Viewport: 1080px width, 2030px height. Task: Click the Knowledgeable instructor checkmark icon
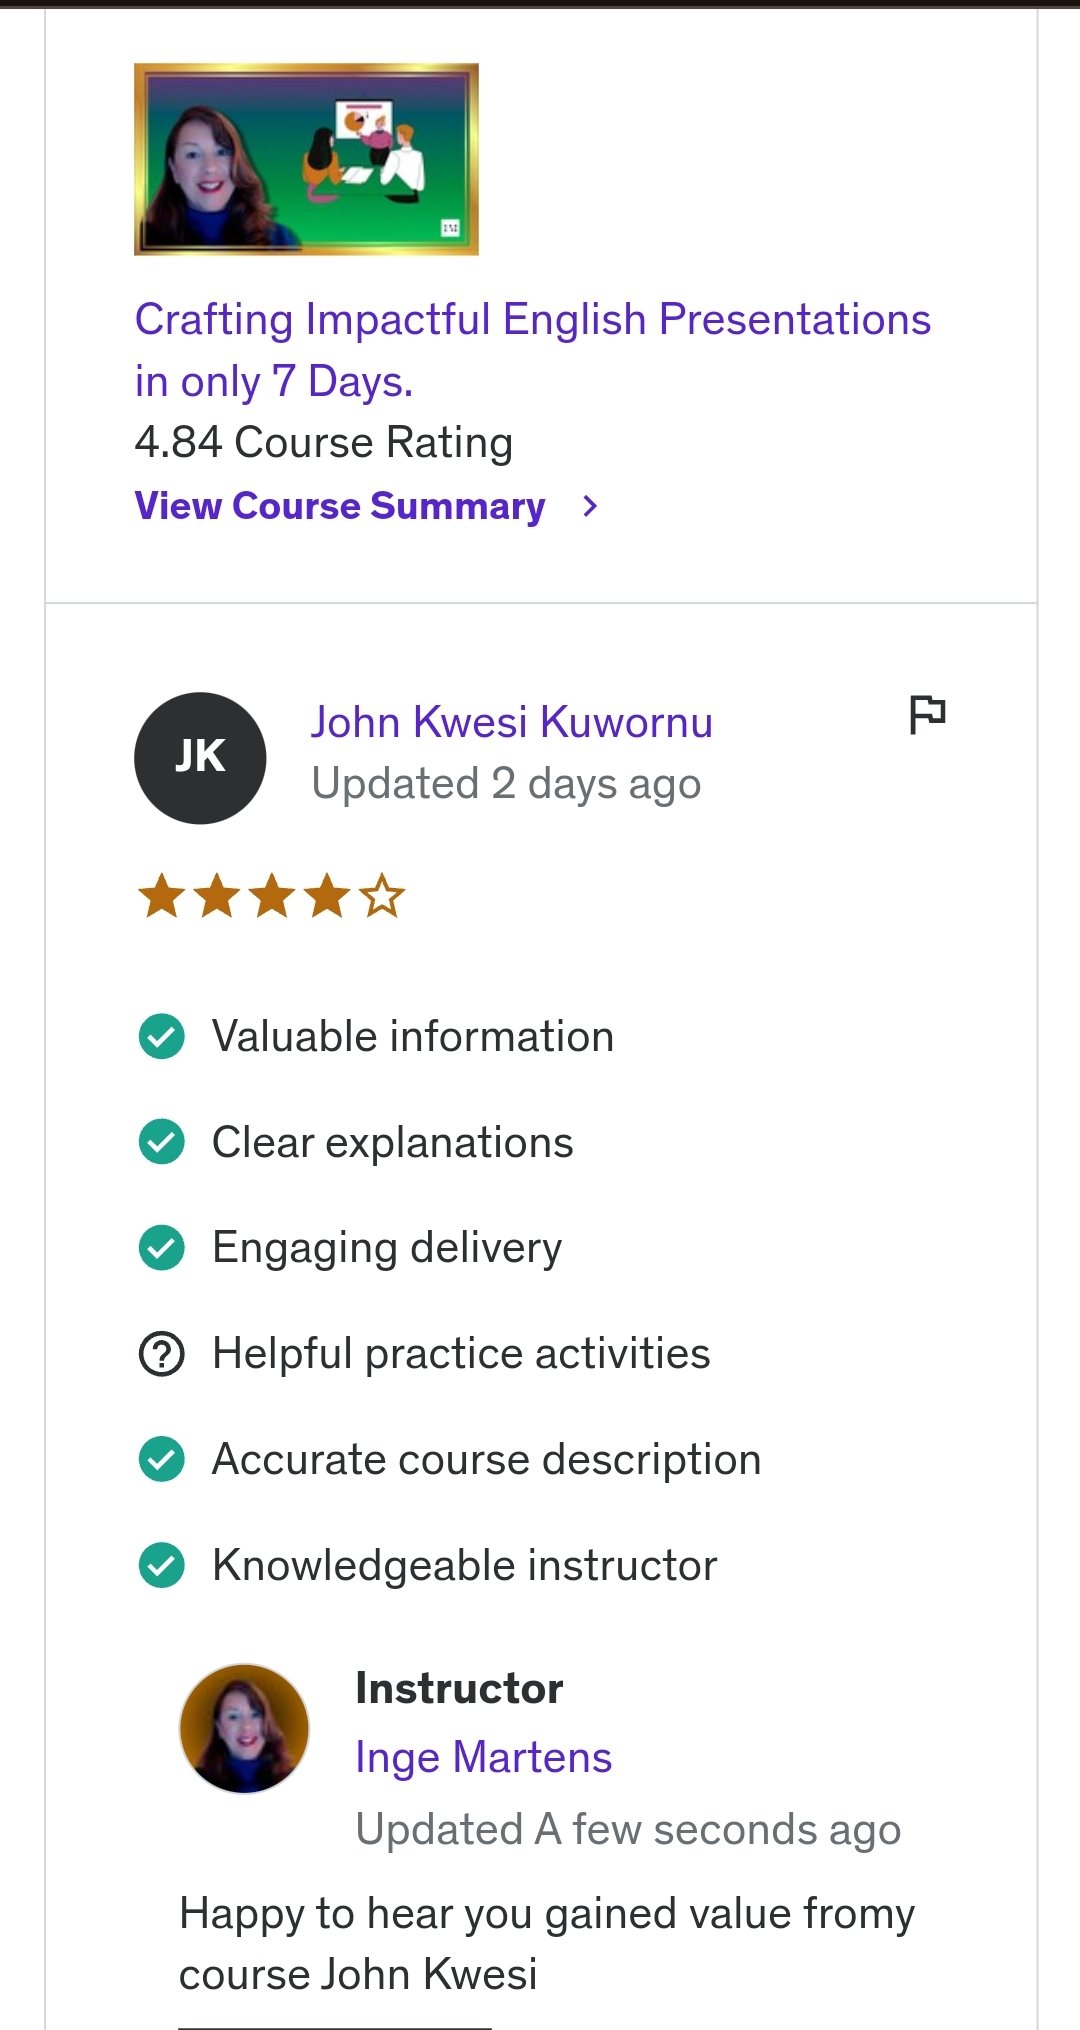tap(161, 1566)
